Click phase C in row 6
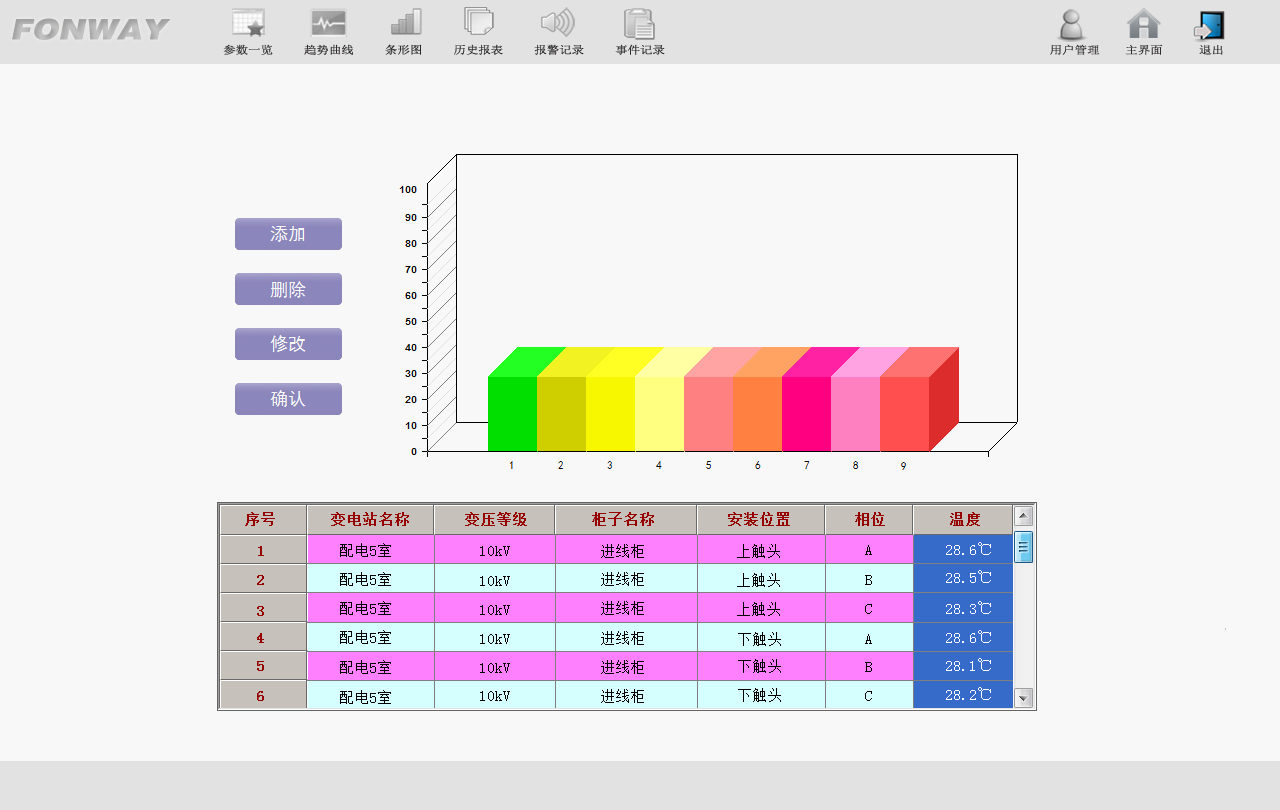The width and height of the screenshot is (1280, 810). pos(868,696)
